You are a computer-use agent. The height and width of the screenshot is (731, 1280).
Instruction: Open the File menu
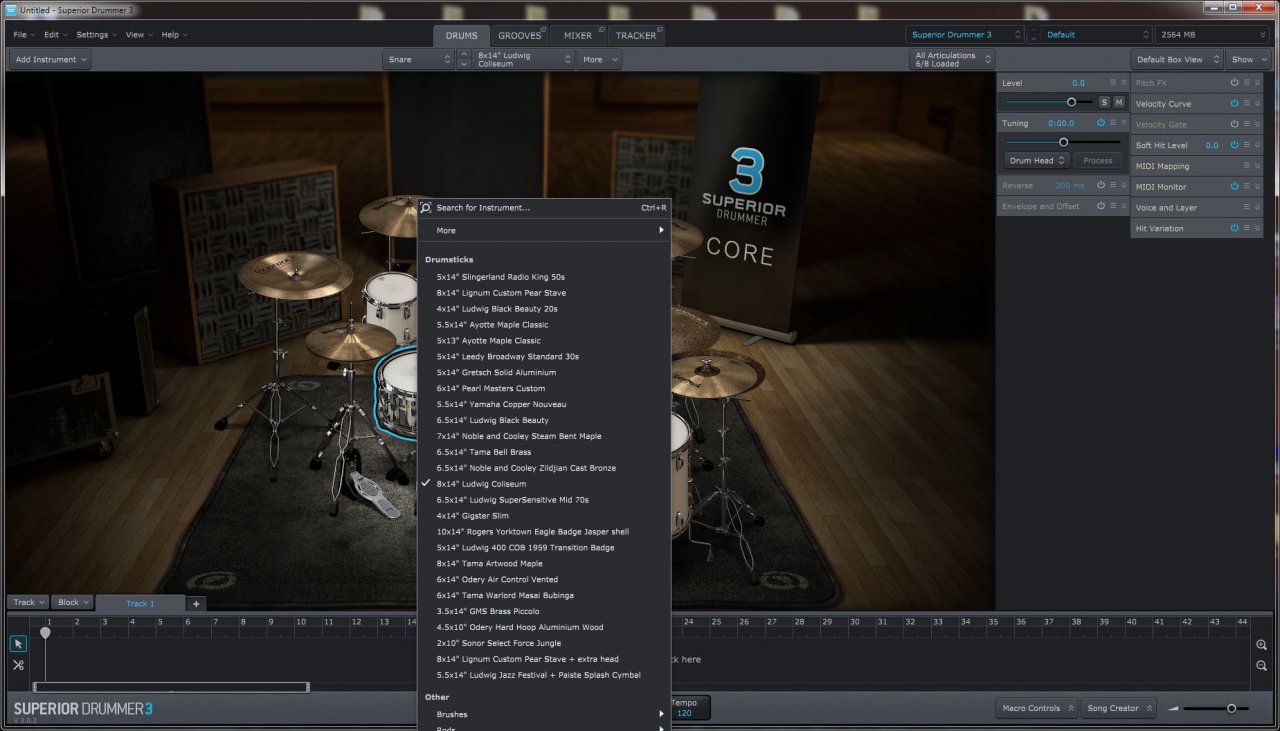pyautogui.click(x=24, y=34)
